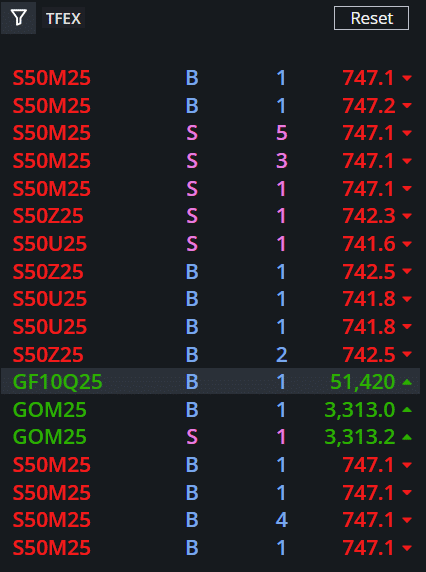
Task: Select the highlighted GF10Q25 ticker row
Action: 210,382
